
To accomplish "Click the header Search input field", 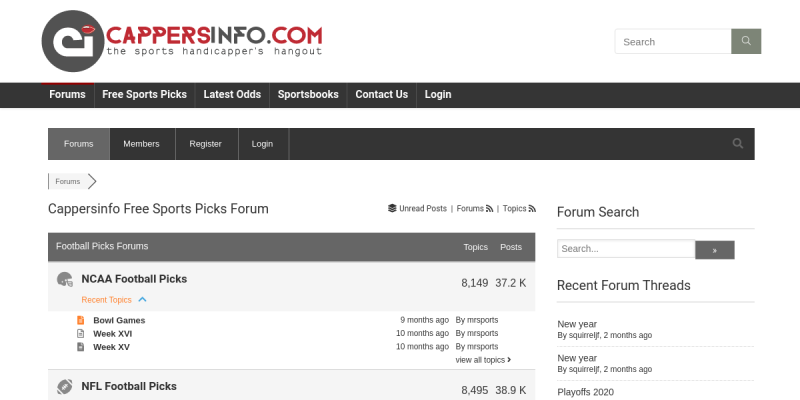I will pos(673,41).
